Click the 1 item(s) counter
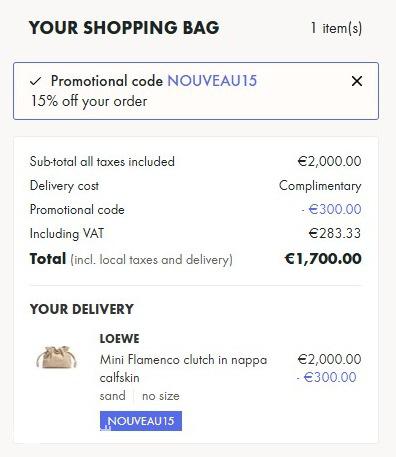The width and height of the screenshot is (396, 457). 336,28
